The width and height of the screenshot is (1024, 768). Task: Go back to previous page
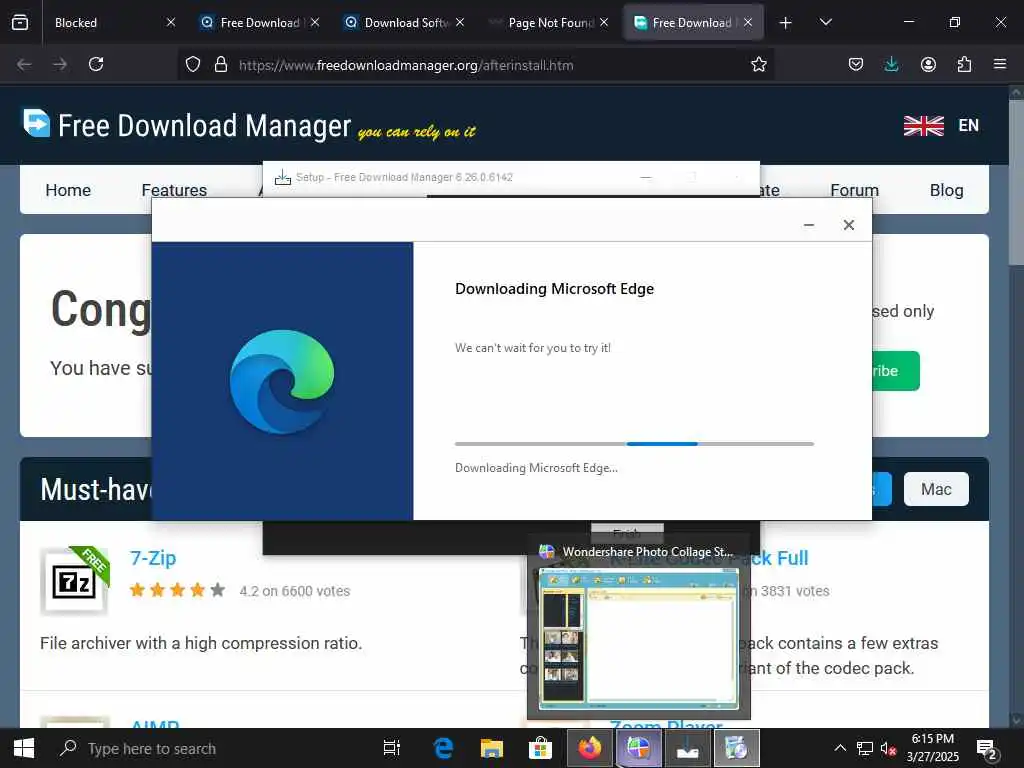(x=24, y=64)
